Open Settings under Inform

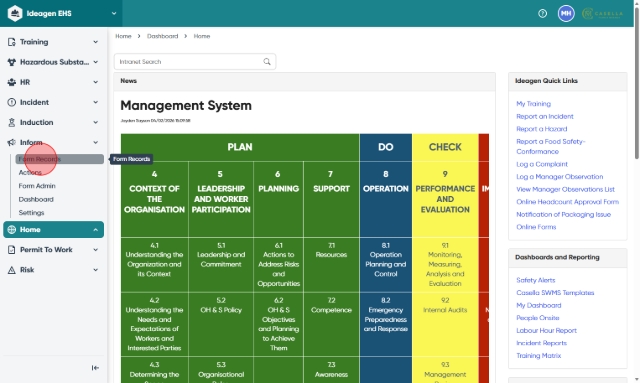31,213
